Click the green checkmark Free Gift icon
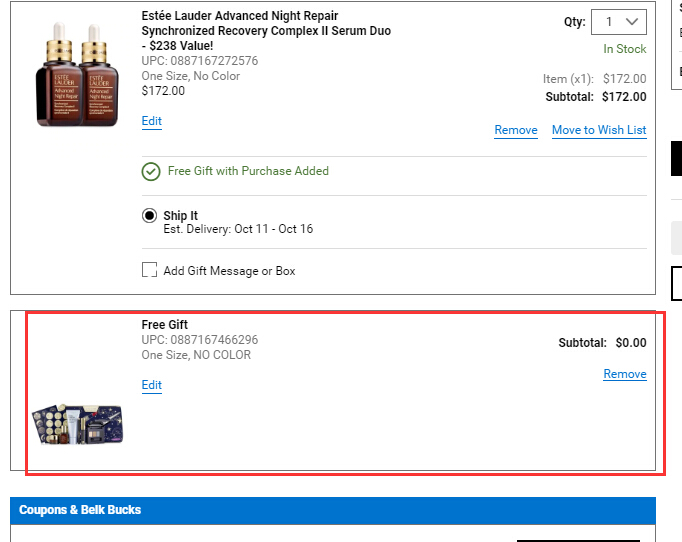Image resolution: width=682 pixels, height=542 pixels. click(151, 171)
